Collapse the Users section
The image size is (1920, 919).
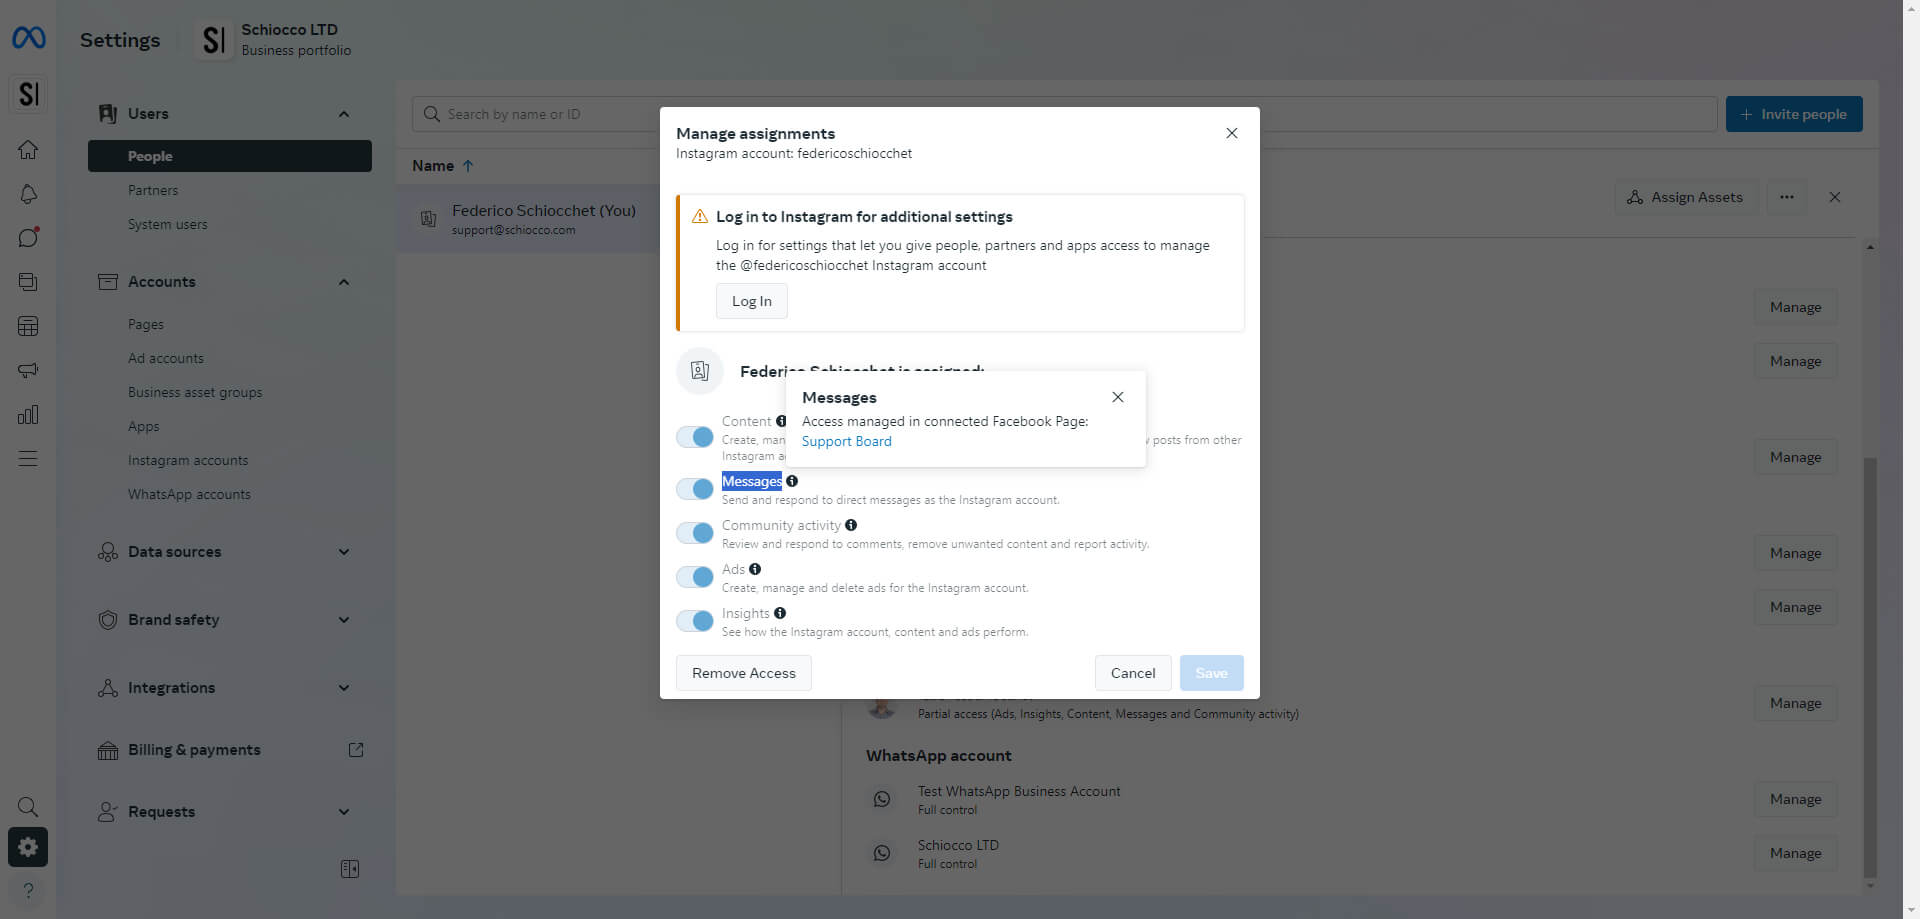click(x=344, y=114)
